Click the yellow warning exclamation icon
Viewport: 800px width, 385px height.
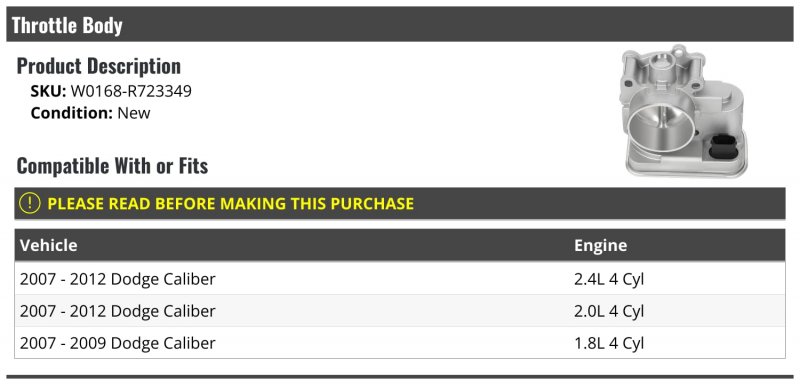tap(30, 203)
